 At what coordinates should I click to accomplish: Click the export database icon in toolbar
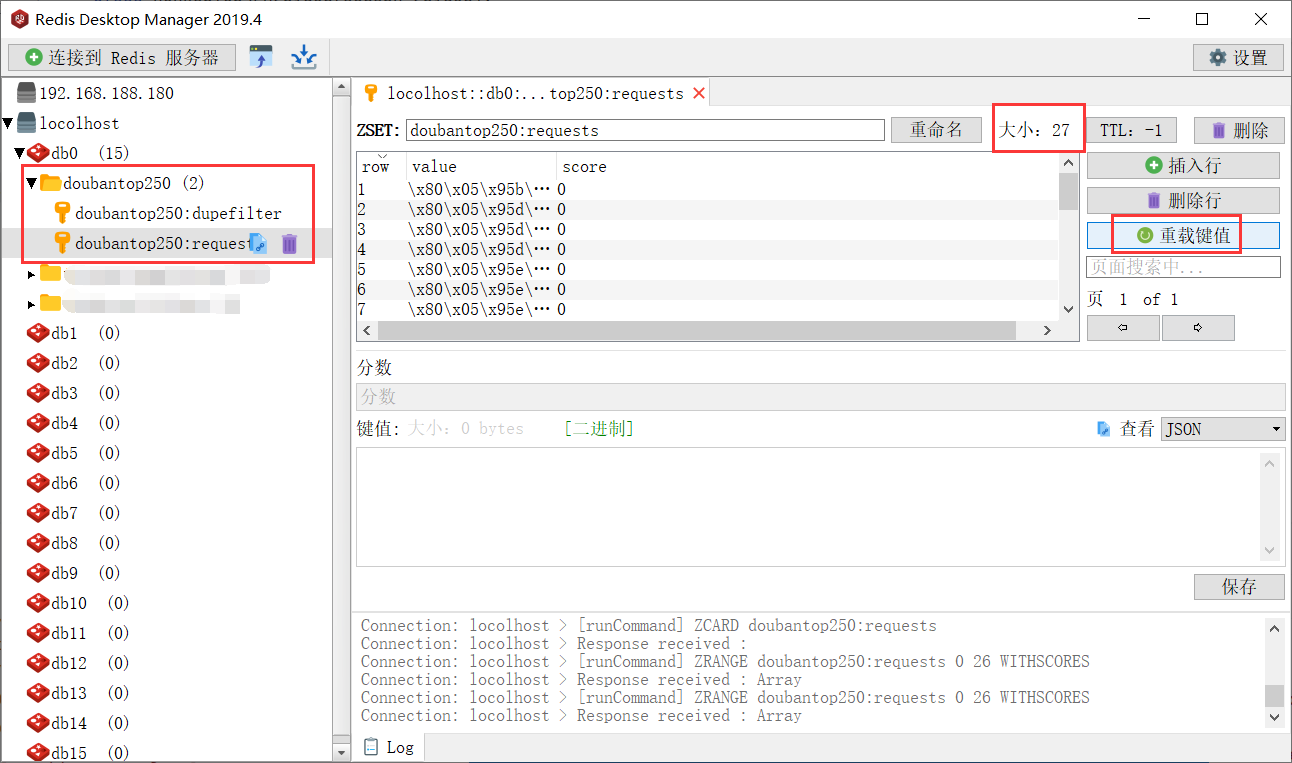(304, 57)
